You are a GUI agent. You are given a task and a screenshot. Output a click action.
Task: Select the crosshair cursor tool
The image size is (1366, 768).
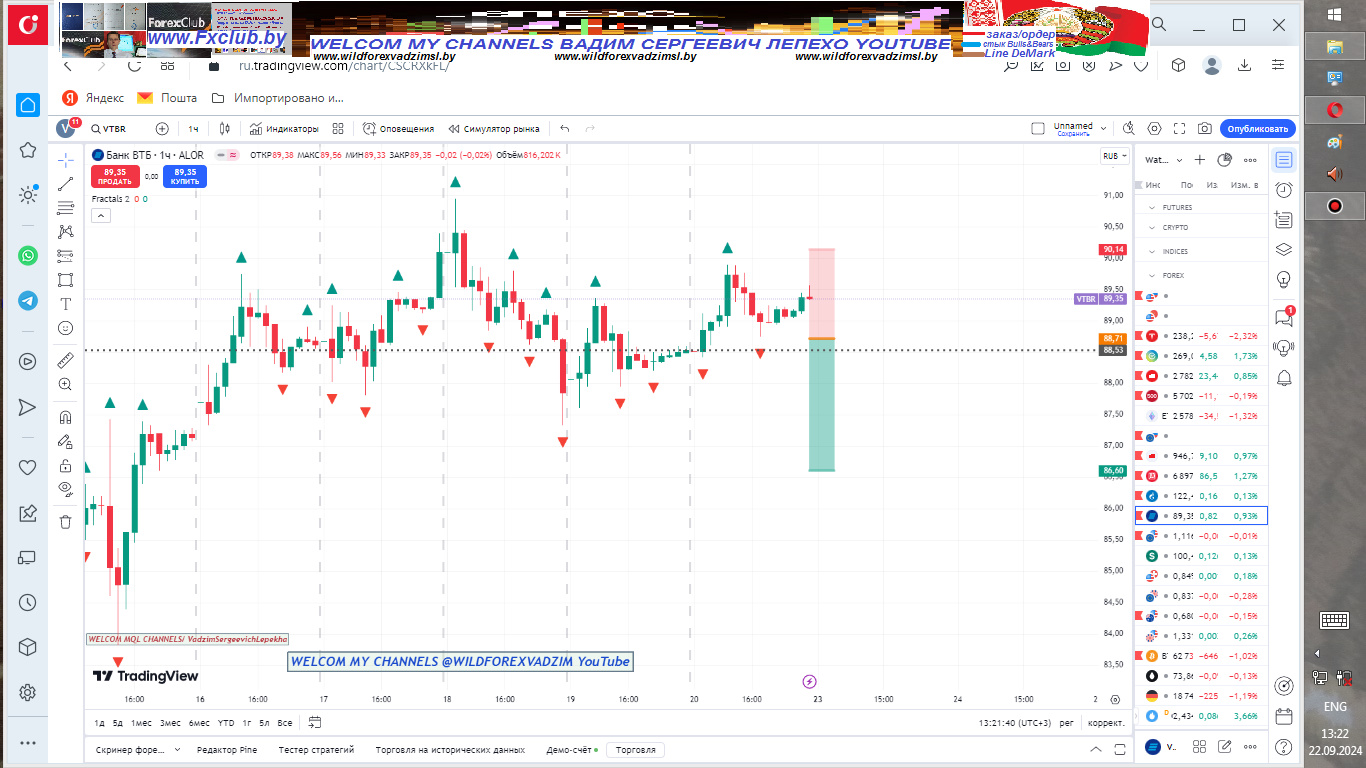coord(65,160)
